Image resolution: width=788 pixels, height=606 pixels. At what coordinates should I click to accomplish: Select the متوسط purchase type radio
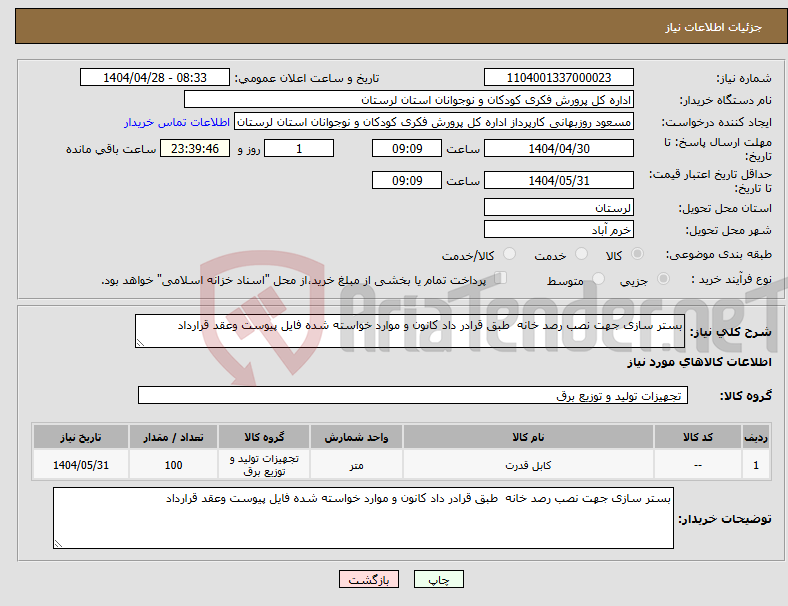599,279
